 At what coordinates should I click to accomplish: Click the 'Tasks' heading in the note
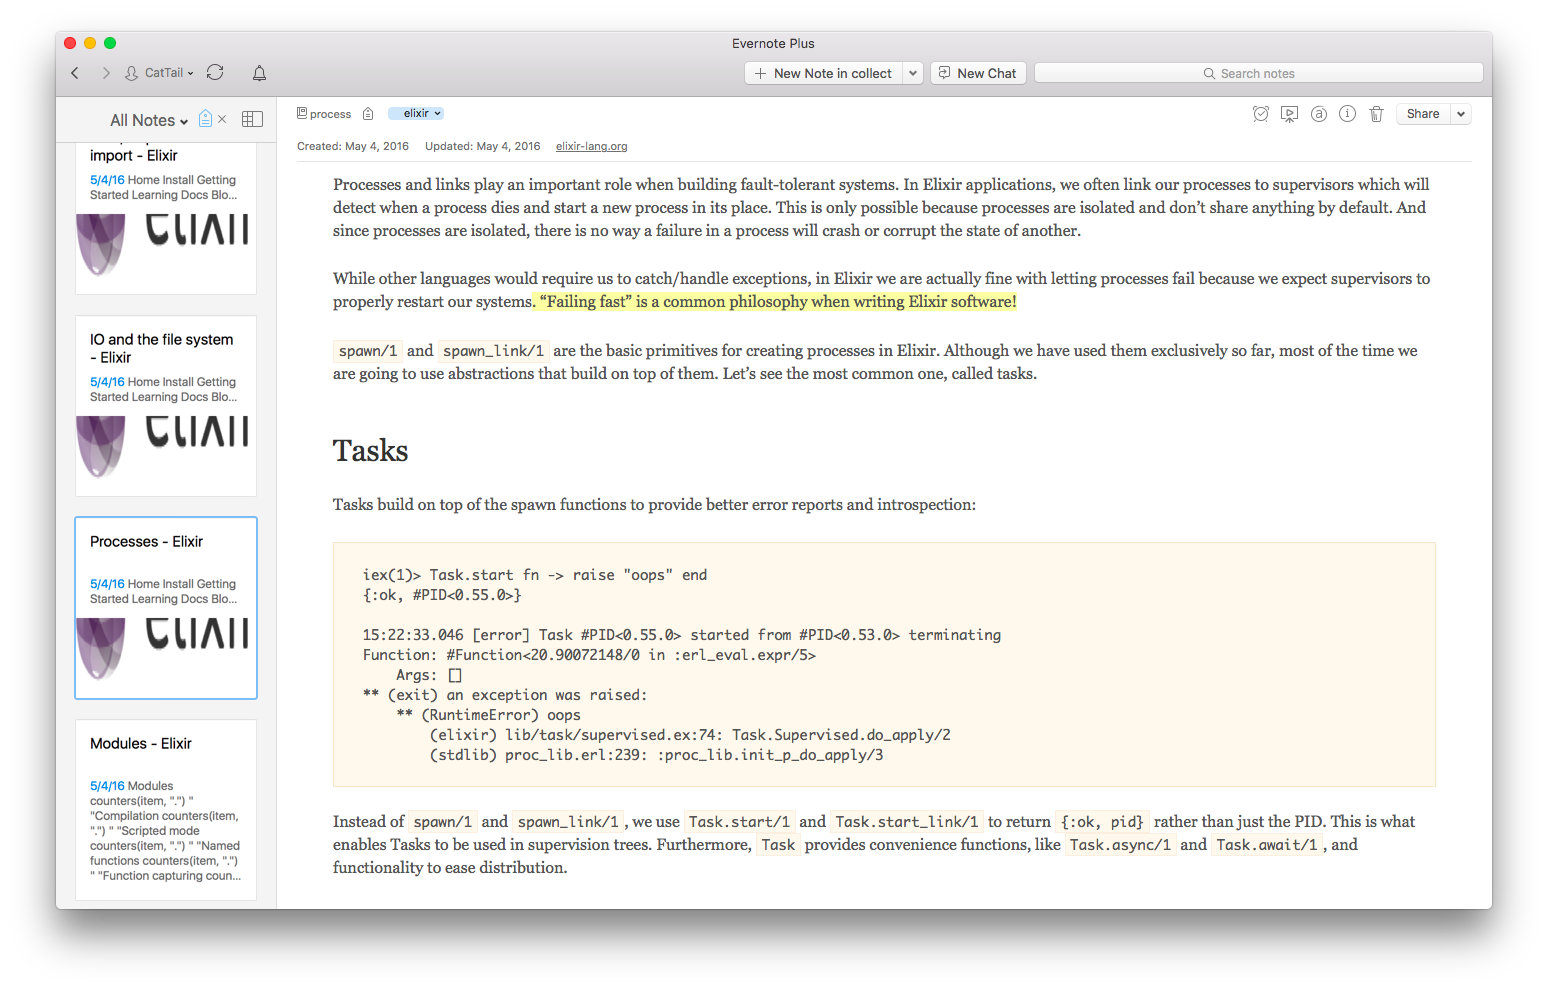pos(371,451)
